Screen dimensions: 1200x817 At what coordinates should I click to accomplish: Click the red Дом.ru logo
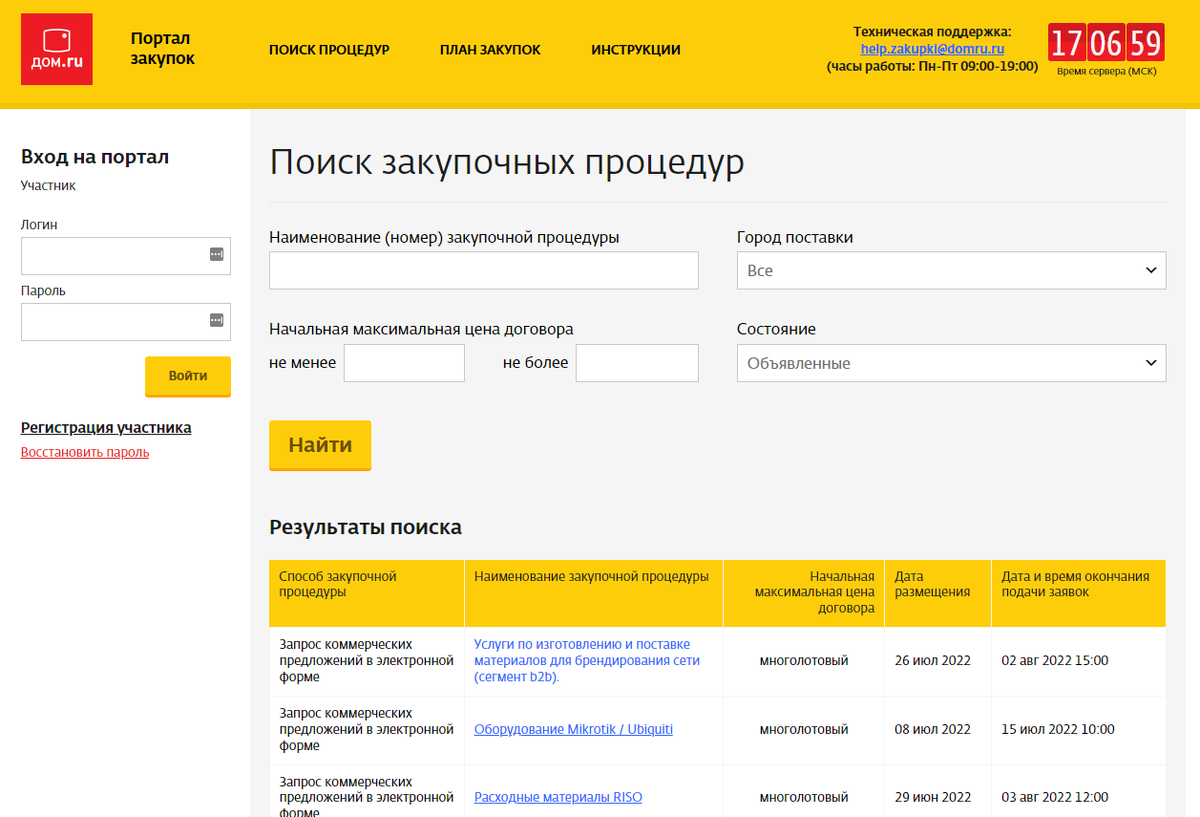pyautogui.click(x=57, y=49)
